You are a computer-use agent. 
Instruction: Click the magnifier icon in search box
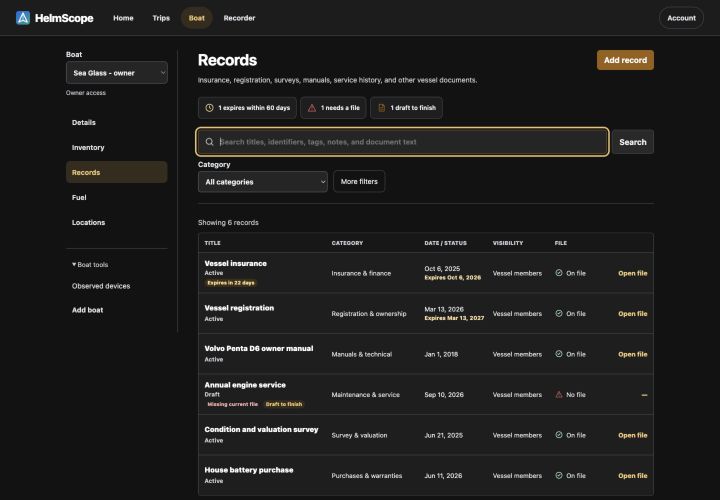click(x=209, y=142)
